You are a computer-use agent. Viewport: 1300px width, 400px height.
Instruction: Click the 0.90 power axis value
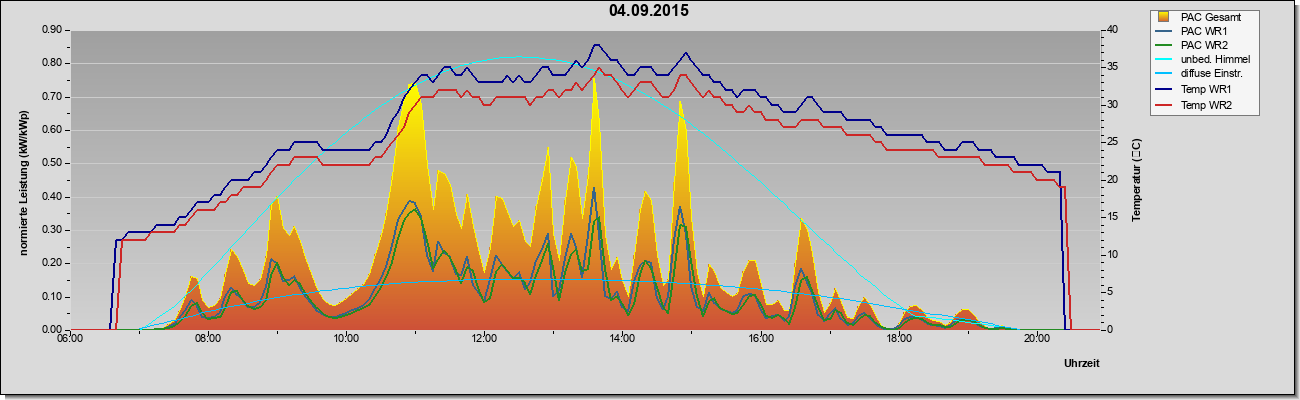pos(53,30)
